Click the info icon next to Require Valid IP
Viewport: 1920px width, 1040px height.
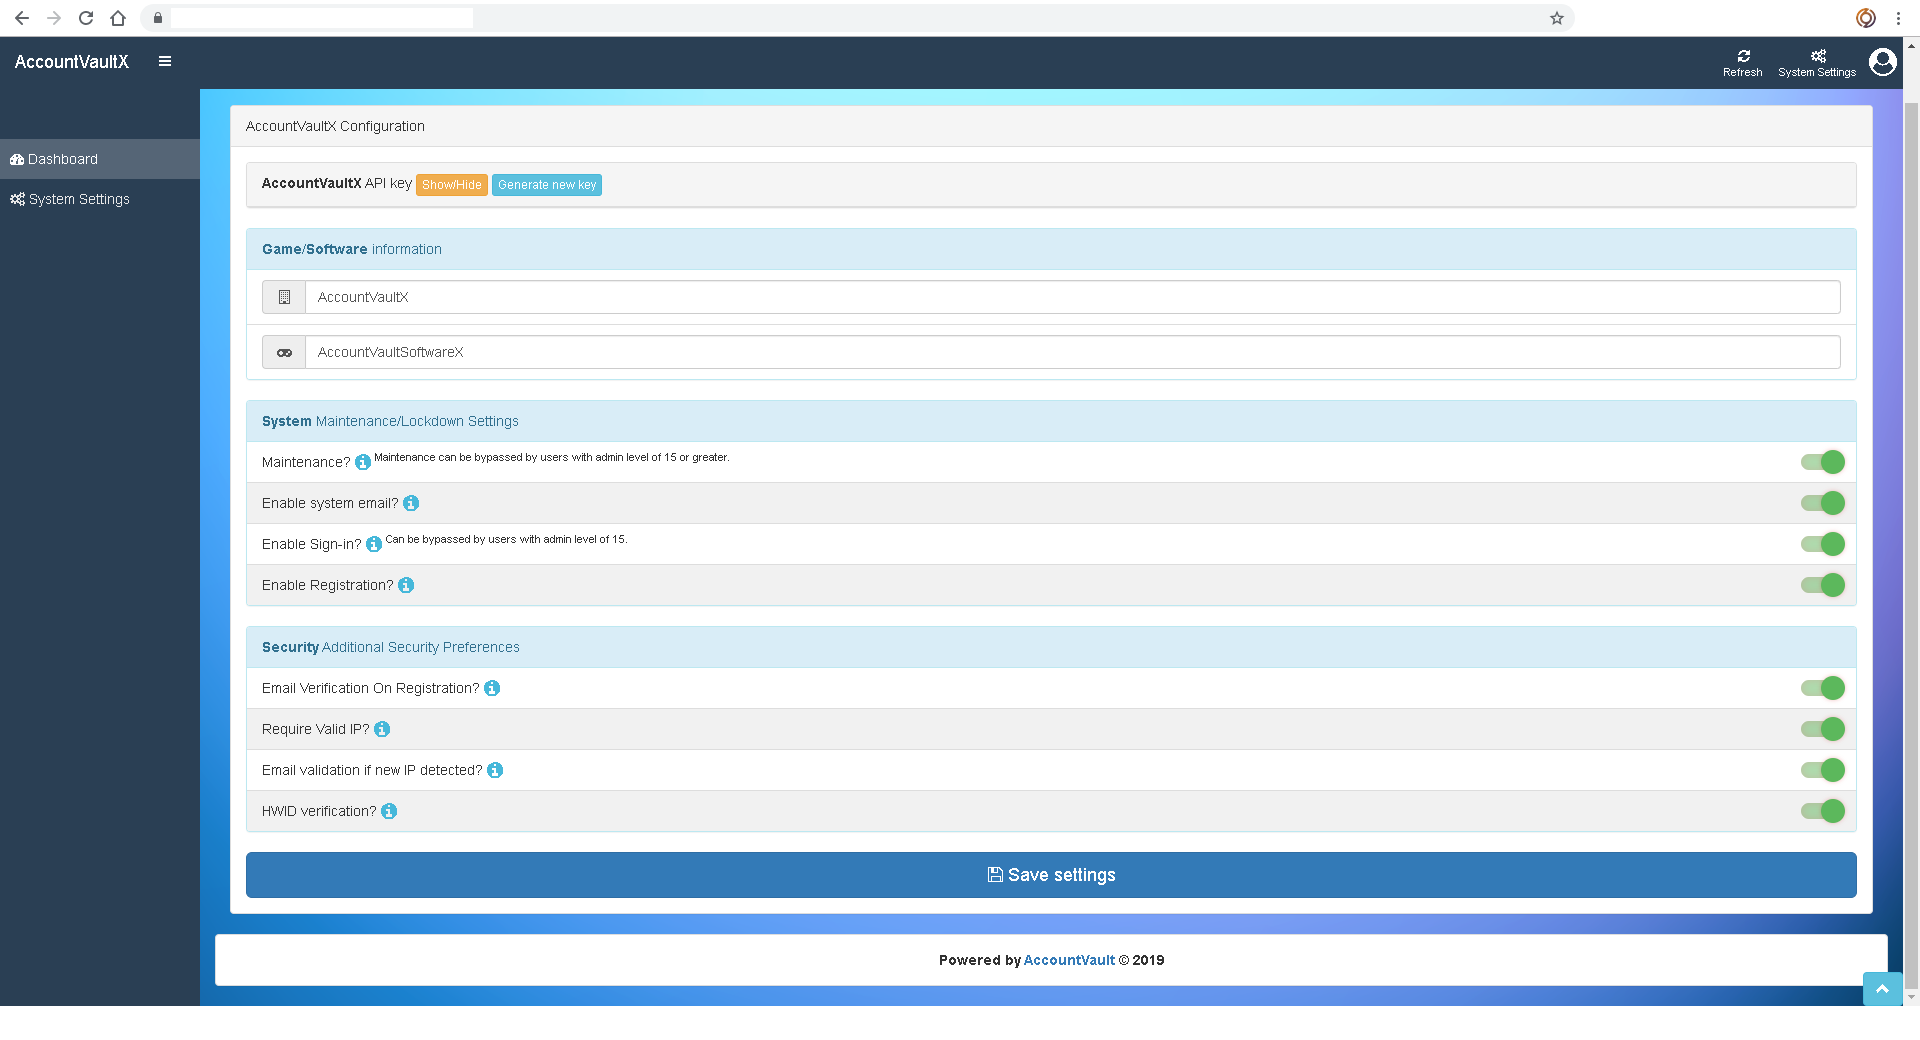click(382, 729)
